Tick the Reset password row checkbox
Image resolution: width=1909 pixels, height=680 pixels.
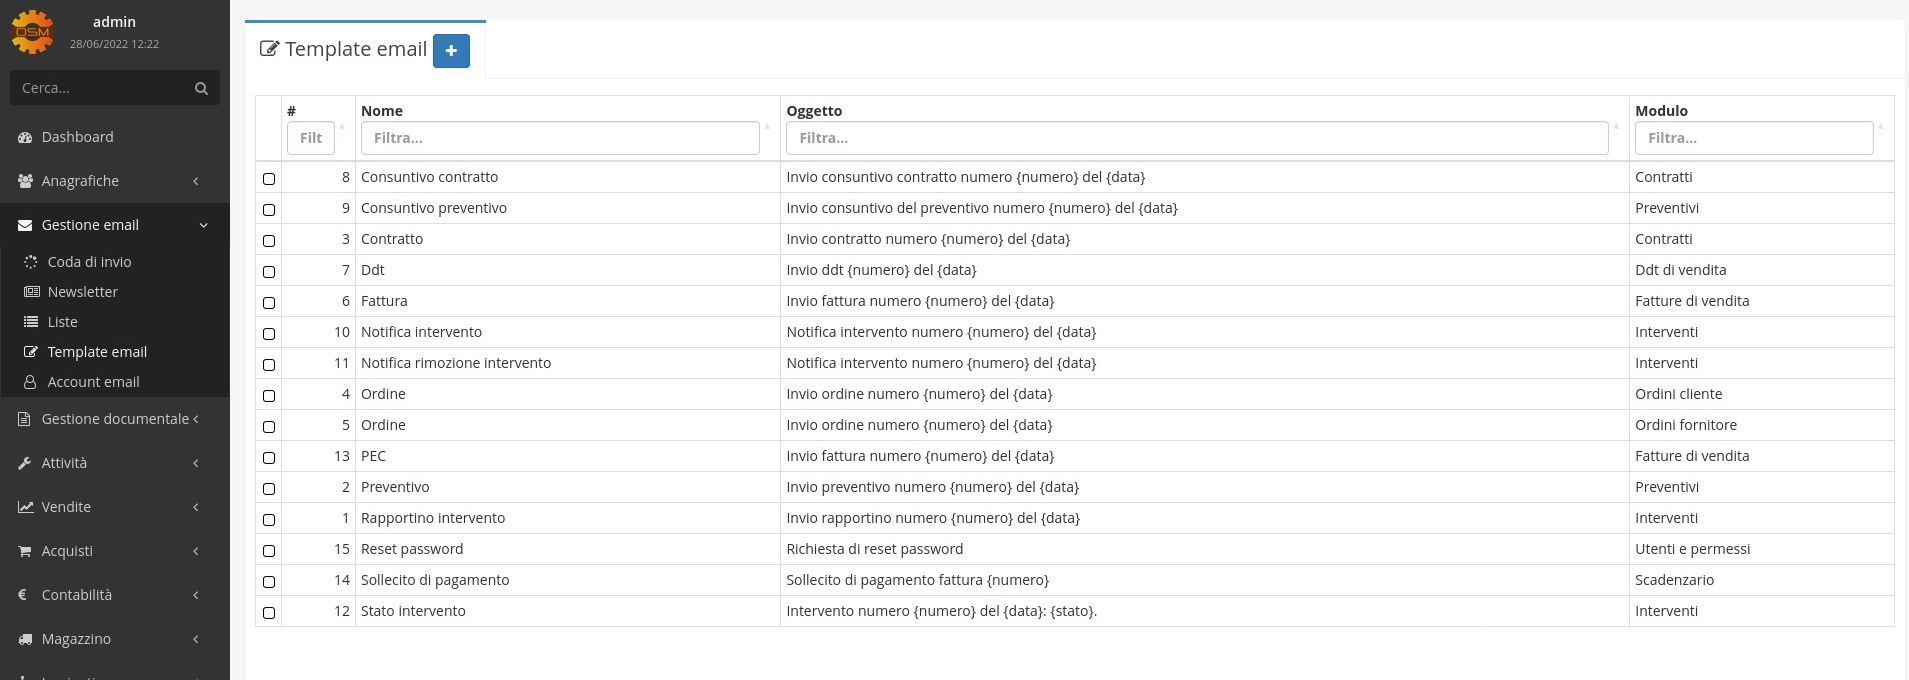268,550
